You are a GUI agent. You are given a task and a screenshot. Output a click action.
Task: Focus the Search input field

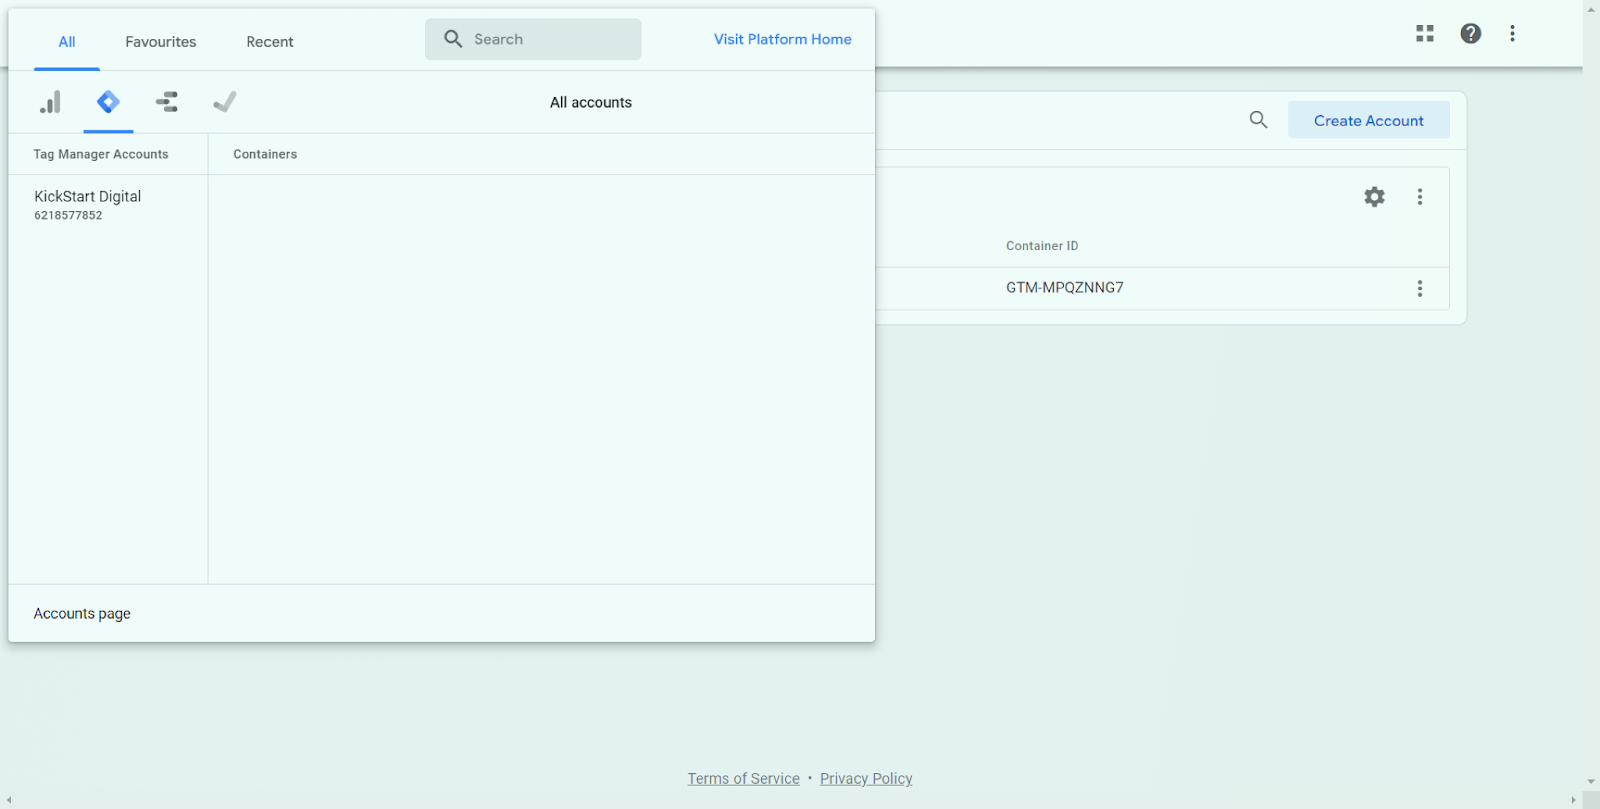click(x=533, y=39)
